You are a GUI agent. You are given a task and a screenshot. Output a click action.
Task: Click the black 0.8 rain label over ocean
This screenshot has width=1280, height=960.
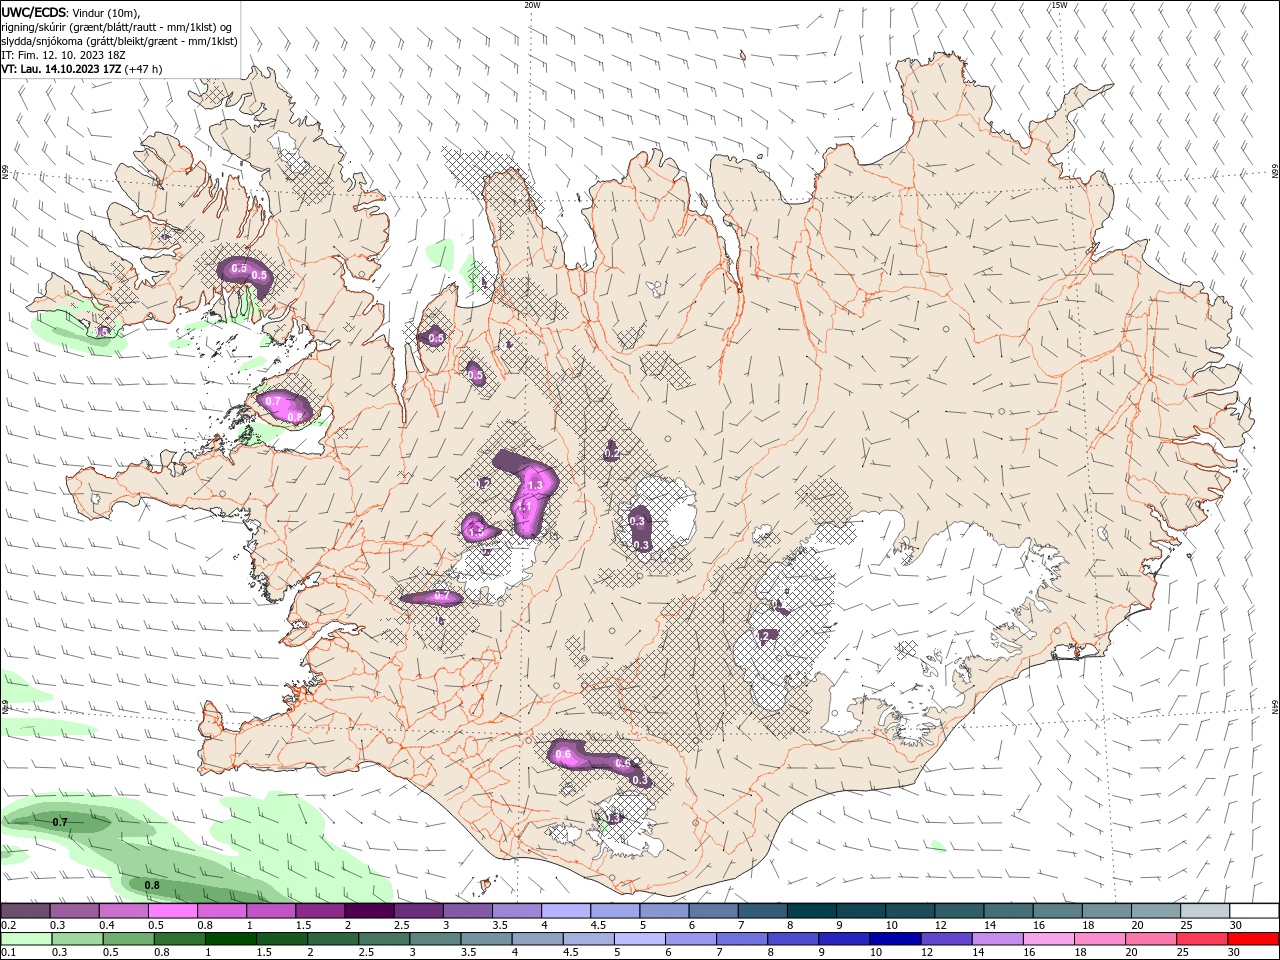coord(152,885)
